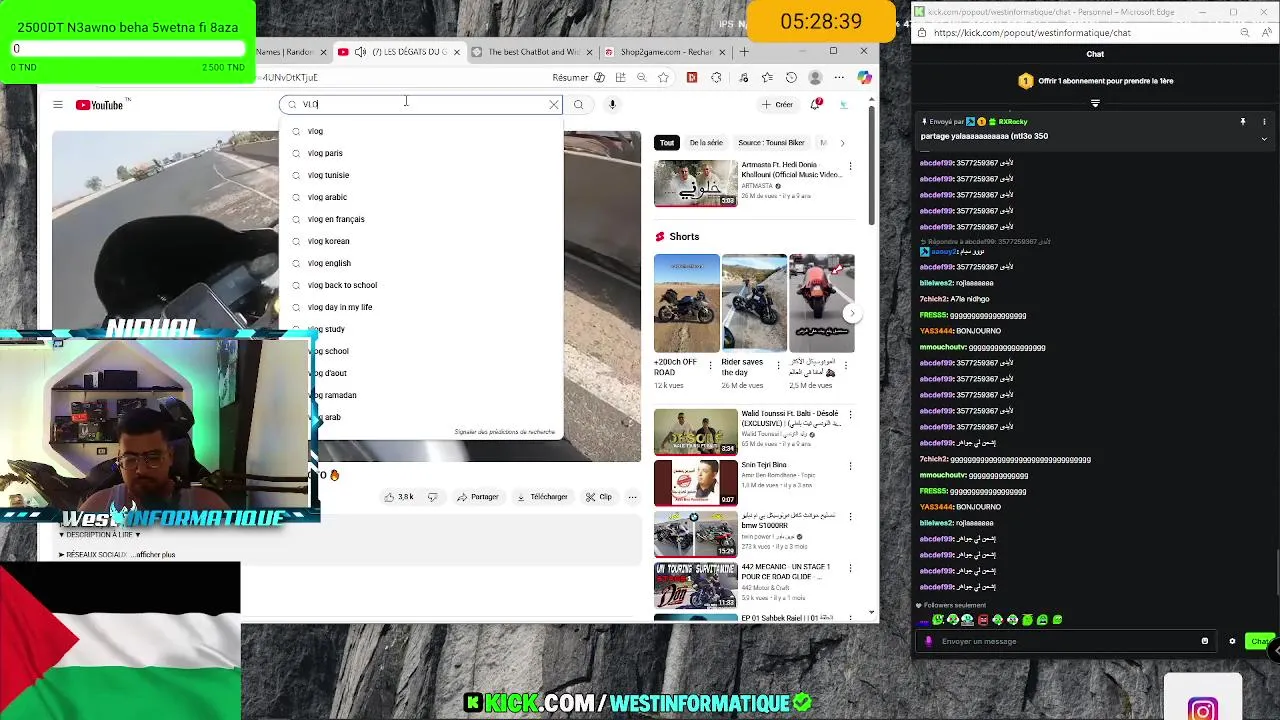This screenshot has width=1280, height=720.
Task: Open the YouTube hamburger guide menu
Action: pyautogui.click(x=58, y=105)
